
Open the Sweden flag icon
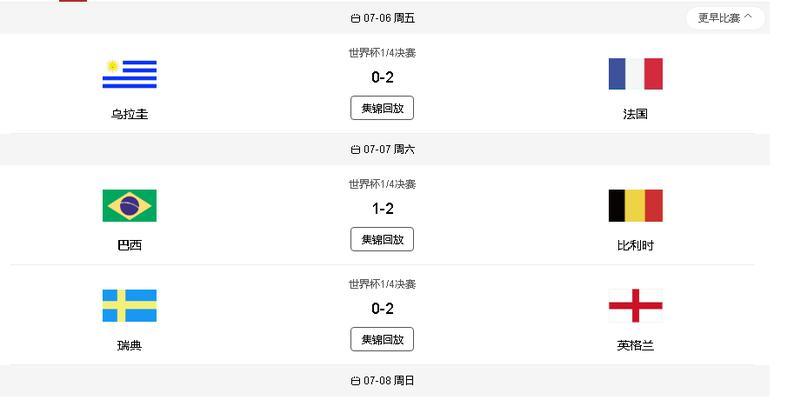point(130,306)
